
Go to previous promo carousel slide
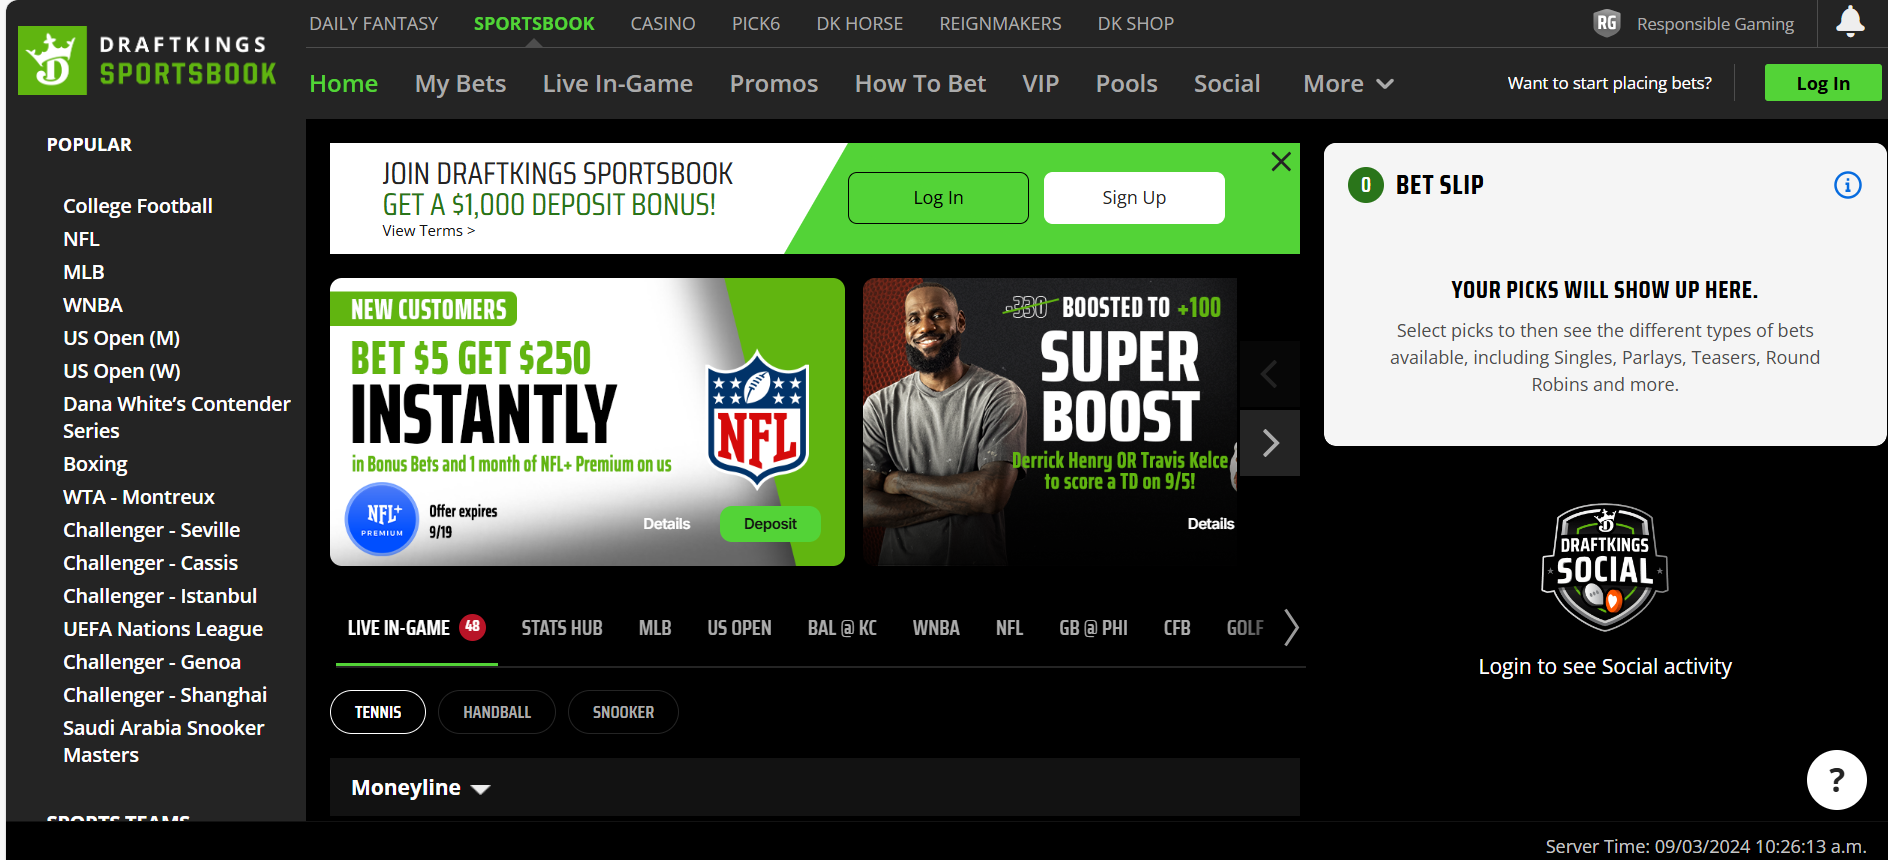tap(1270, 375)
